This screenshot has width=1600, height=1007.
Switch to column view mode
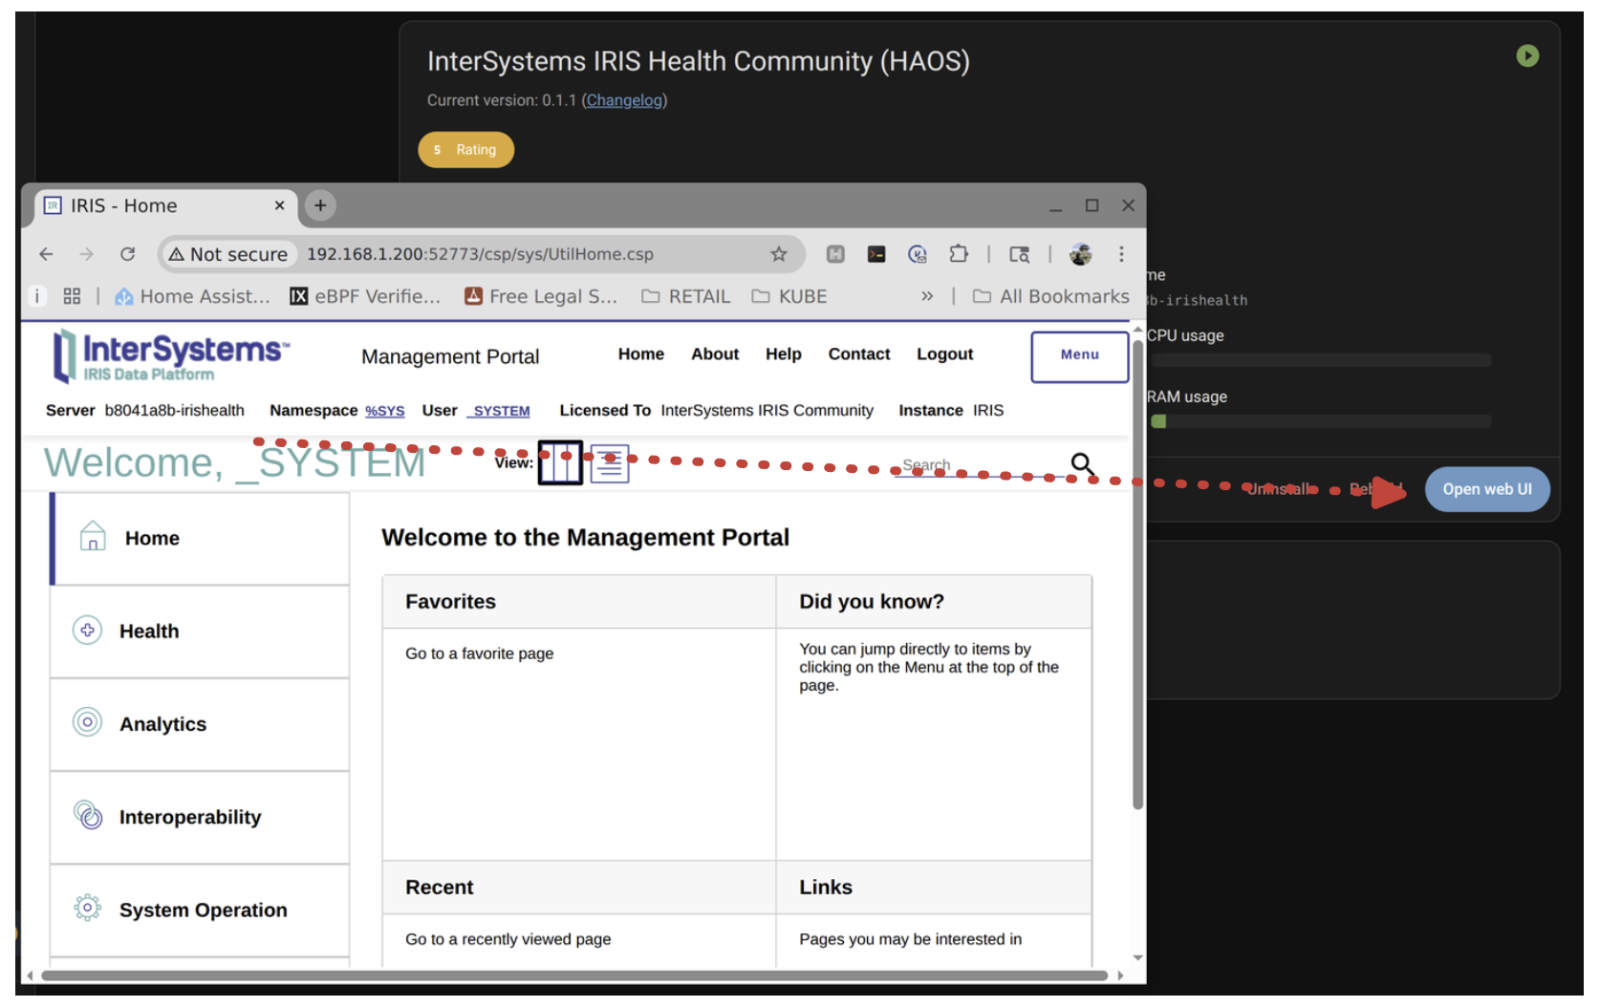560,463
